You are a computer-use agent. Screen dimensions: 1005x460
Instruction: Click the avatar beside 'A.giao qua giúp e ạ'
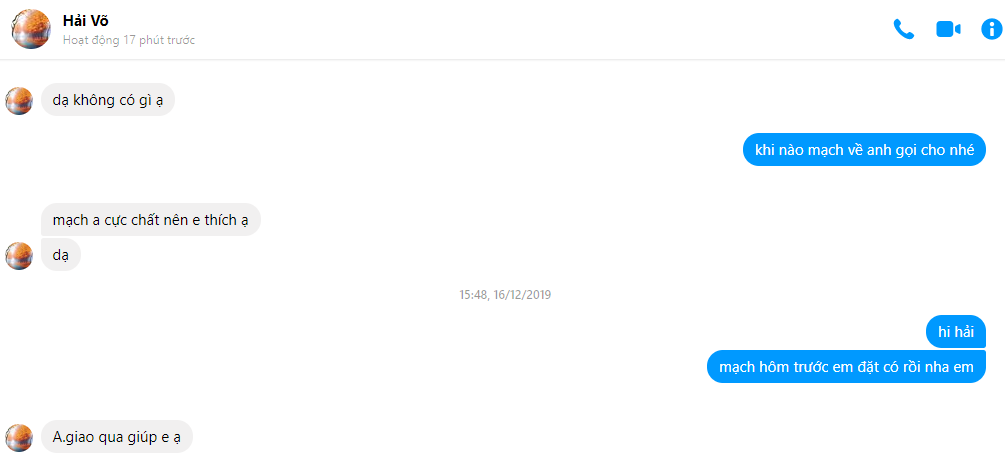point(19,438)
